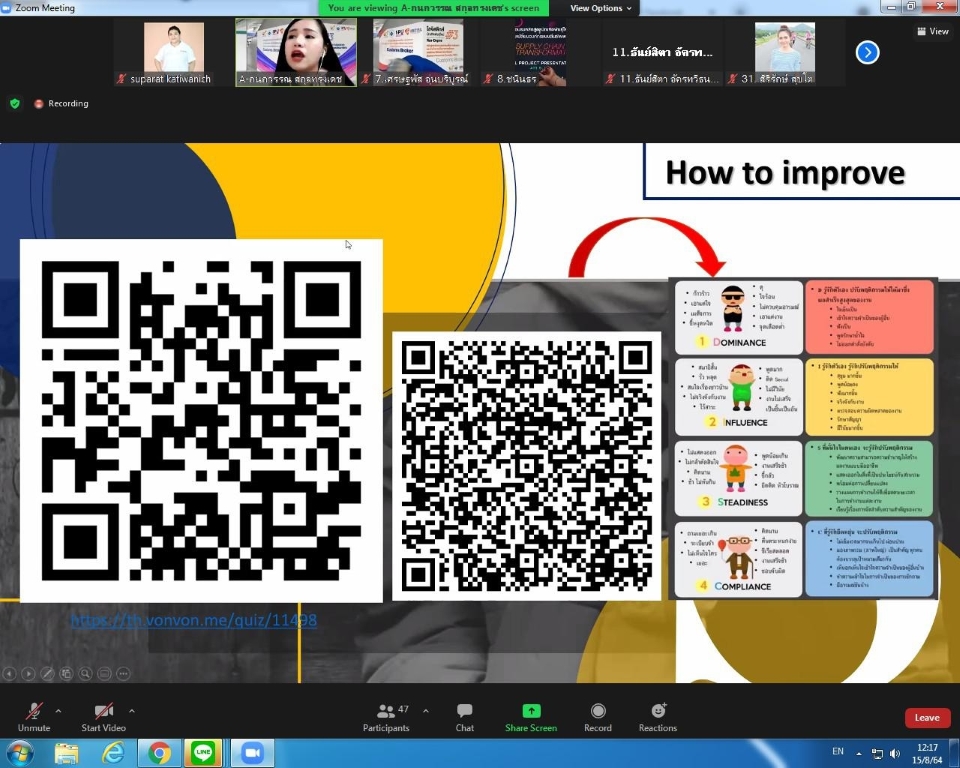The image size is (960, 768).
Task: Go to previous slide in slideshow controls
Action: point(9,674)
